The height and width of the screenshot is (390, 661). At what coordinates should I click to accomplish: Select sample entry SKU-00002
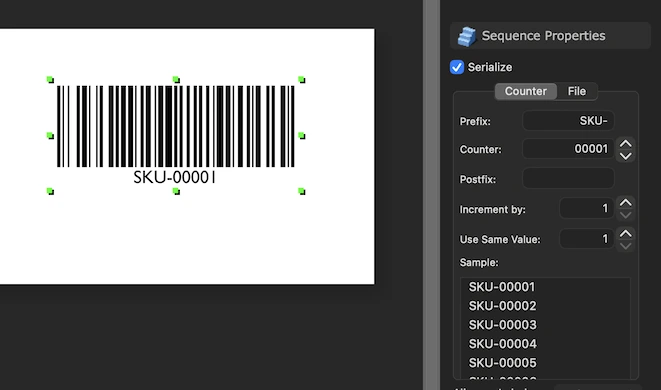[502, 306]
